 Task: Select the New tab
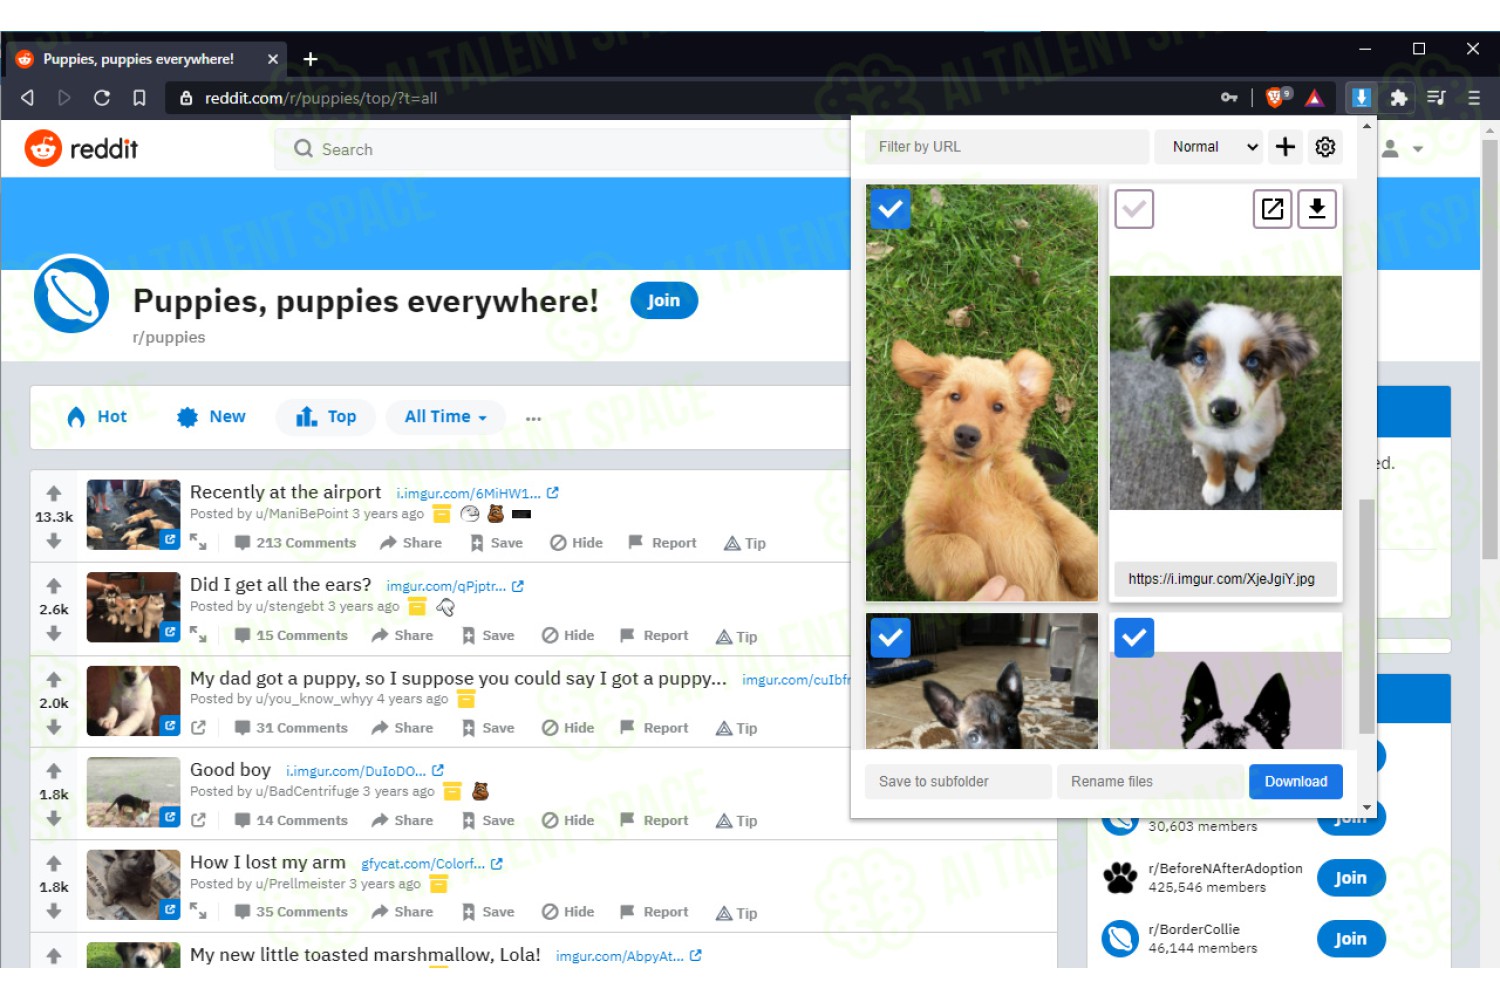[x=211, y=417]
